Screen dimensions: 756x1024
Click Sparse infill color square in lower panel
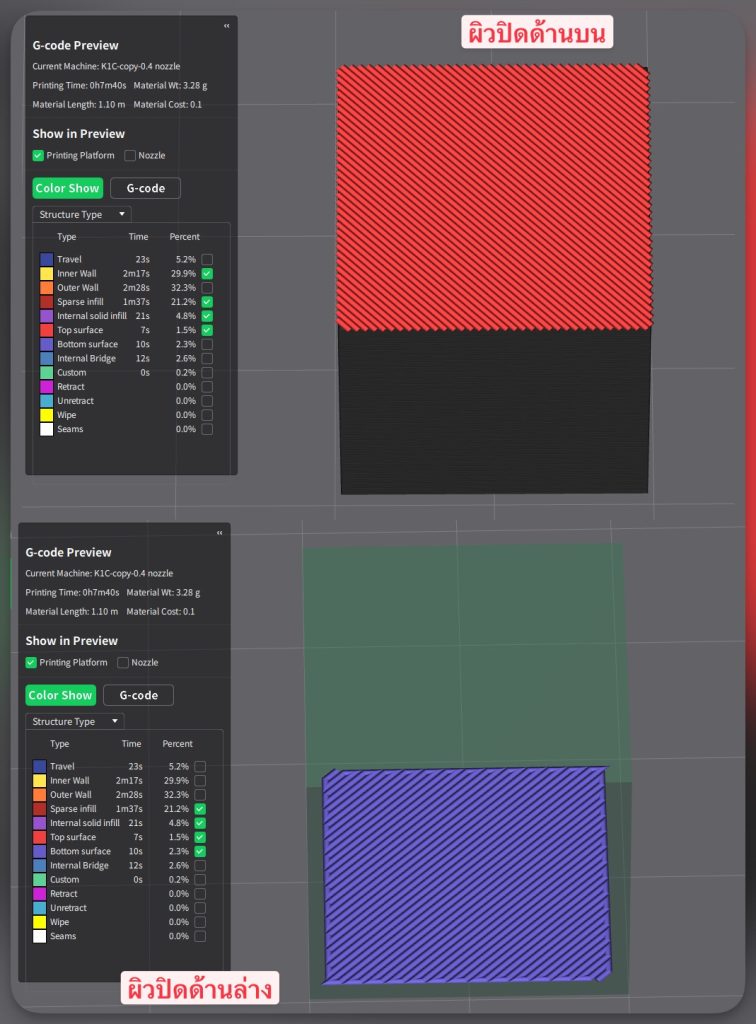pyautogui.click(x=39, y=809)
